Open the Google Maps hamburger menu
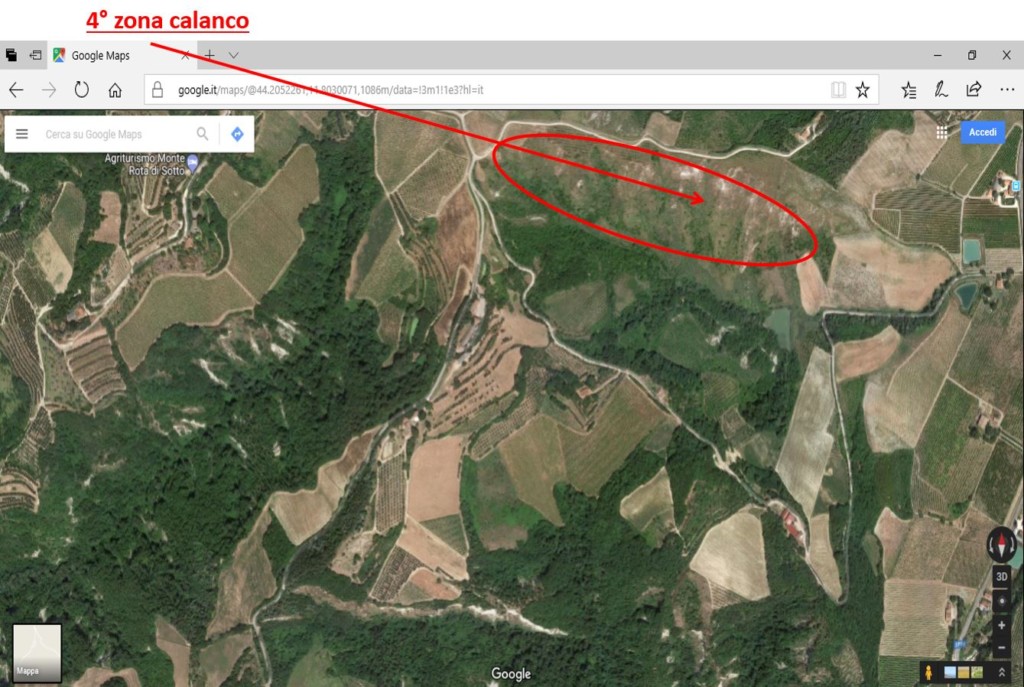This screenshot has width=1024, height=687. click(22, 134)
